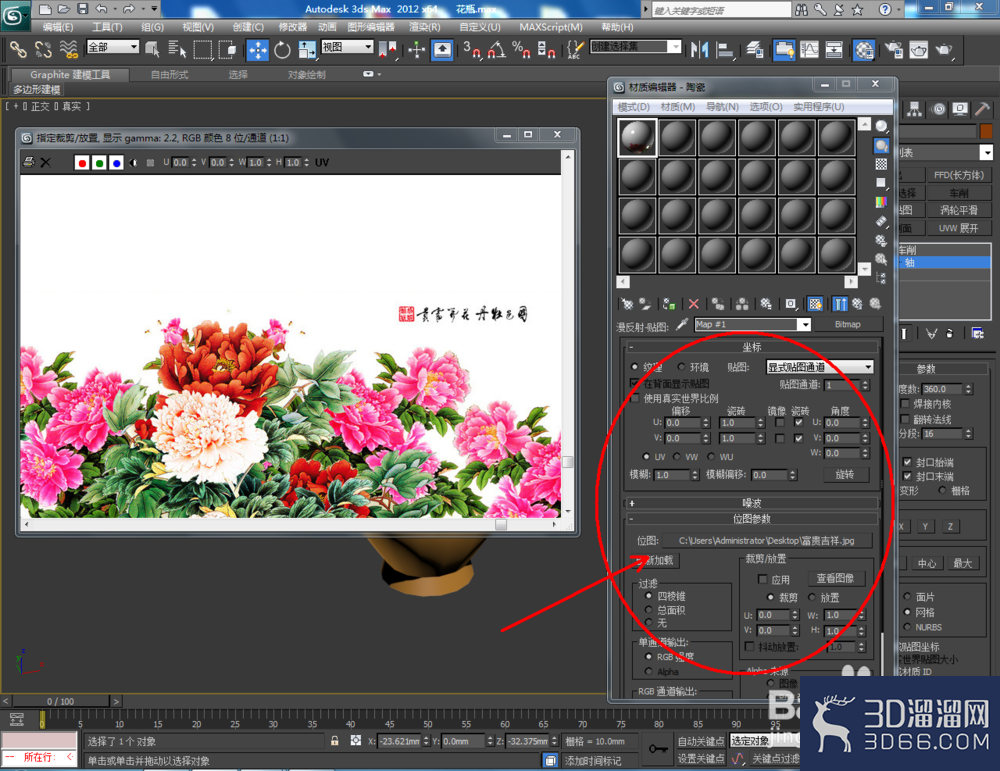This screenshot has height=771, width=1000.
Task: Collapse the 坐标 rollout
Action: [x=752, y=347]
